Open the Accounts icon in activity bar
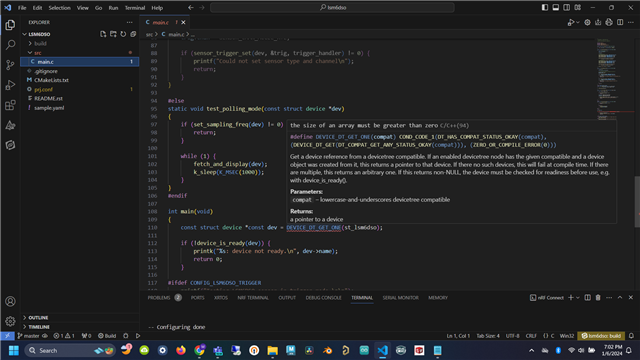The height and width of the screenshot is (360, 640). tap(10, 301)
